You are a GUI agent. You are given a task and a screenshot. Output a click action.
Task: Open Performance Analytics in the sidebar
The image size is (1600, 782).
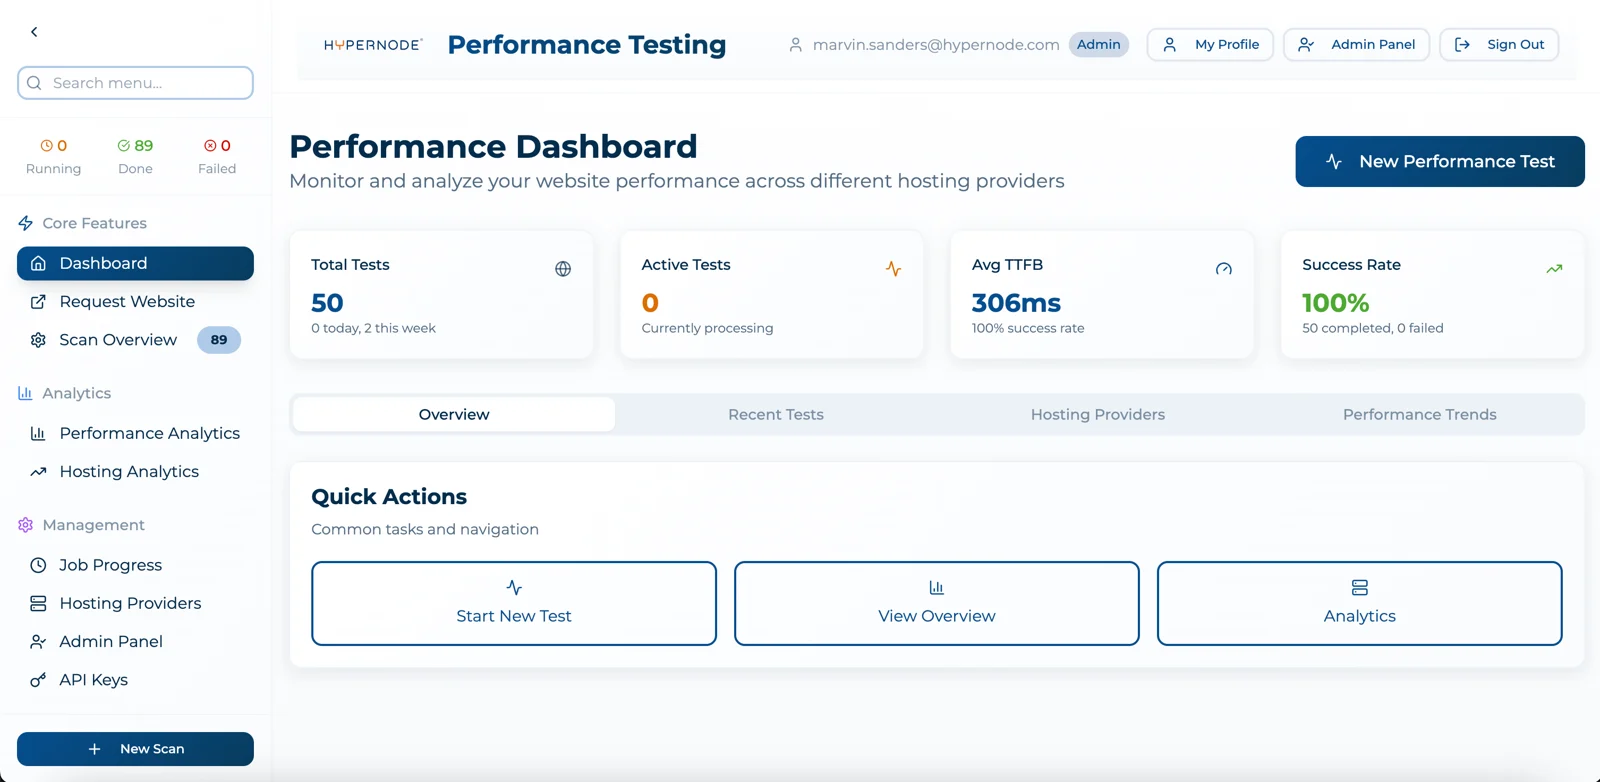tap(135, 433)
